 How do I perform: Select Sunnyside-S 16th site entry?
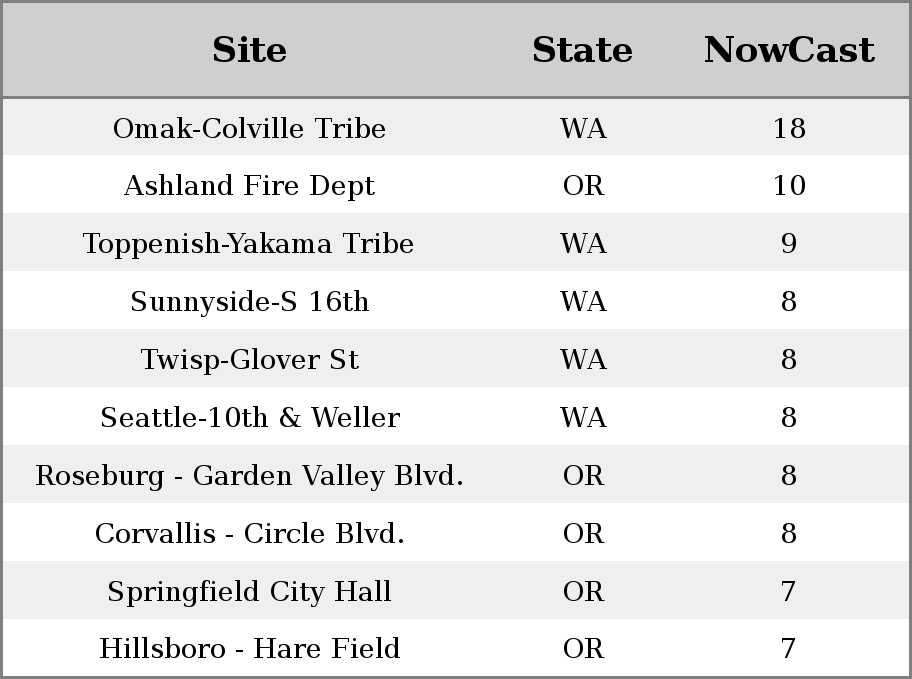pos(250,301)
